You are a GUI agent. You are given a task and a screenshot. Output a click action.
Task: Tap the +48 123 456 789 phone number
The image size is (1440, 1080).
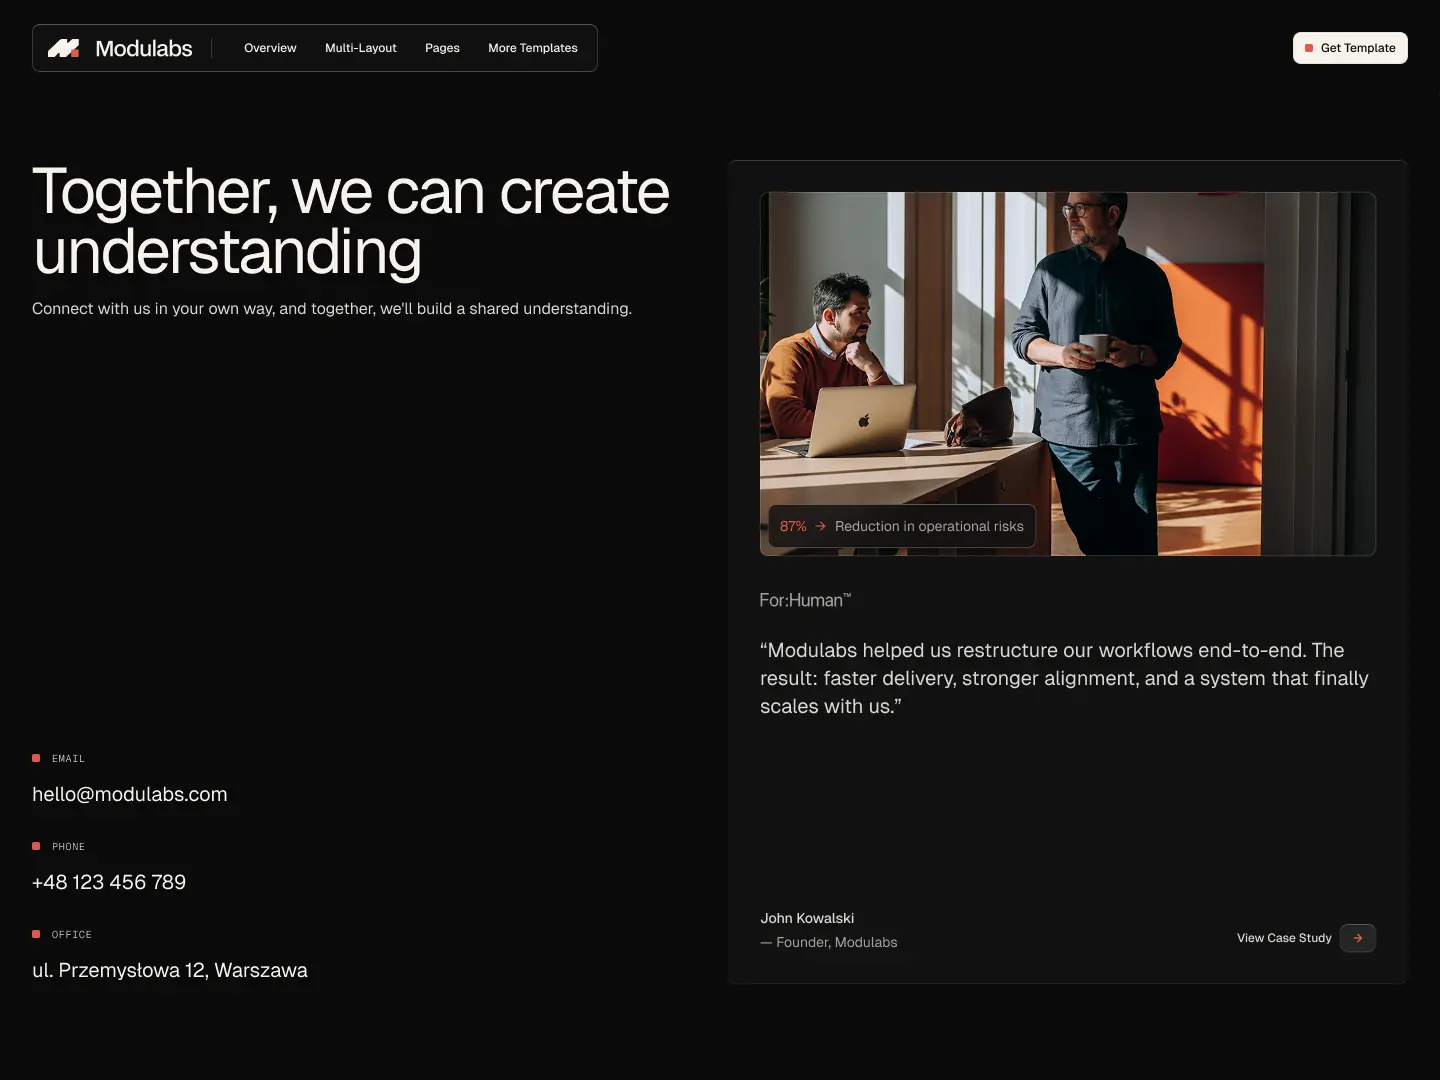point(109,882)
